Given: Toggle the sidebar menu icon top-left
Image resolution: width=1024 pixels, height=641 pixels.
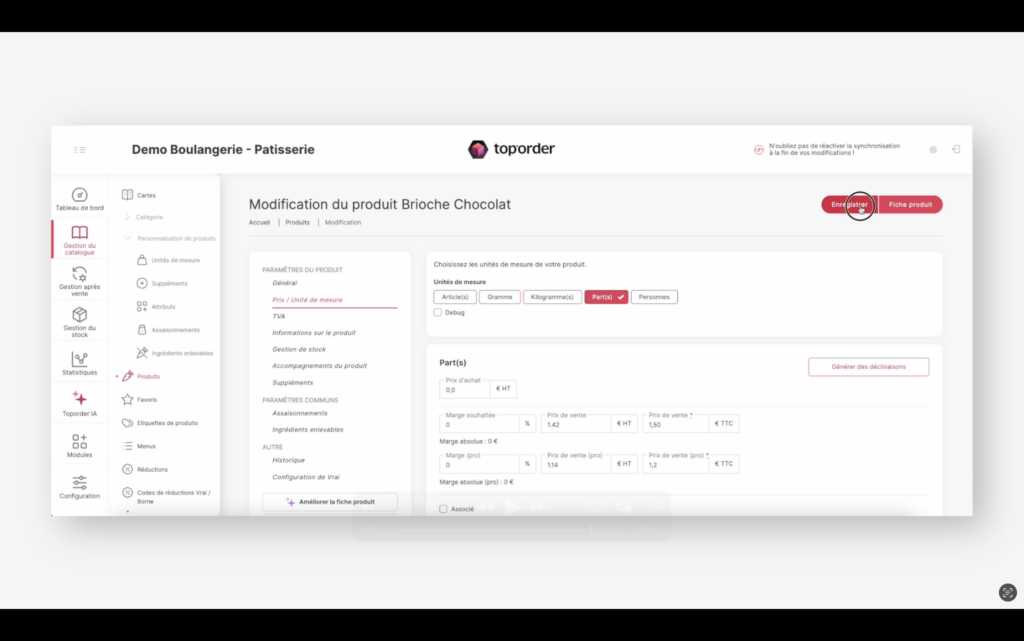Looking at the screenshot, I should point(79,150).
